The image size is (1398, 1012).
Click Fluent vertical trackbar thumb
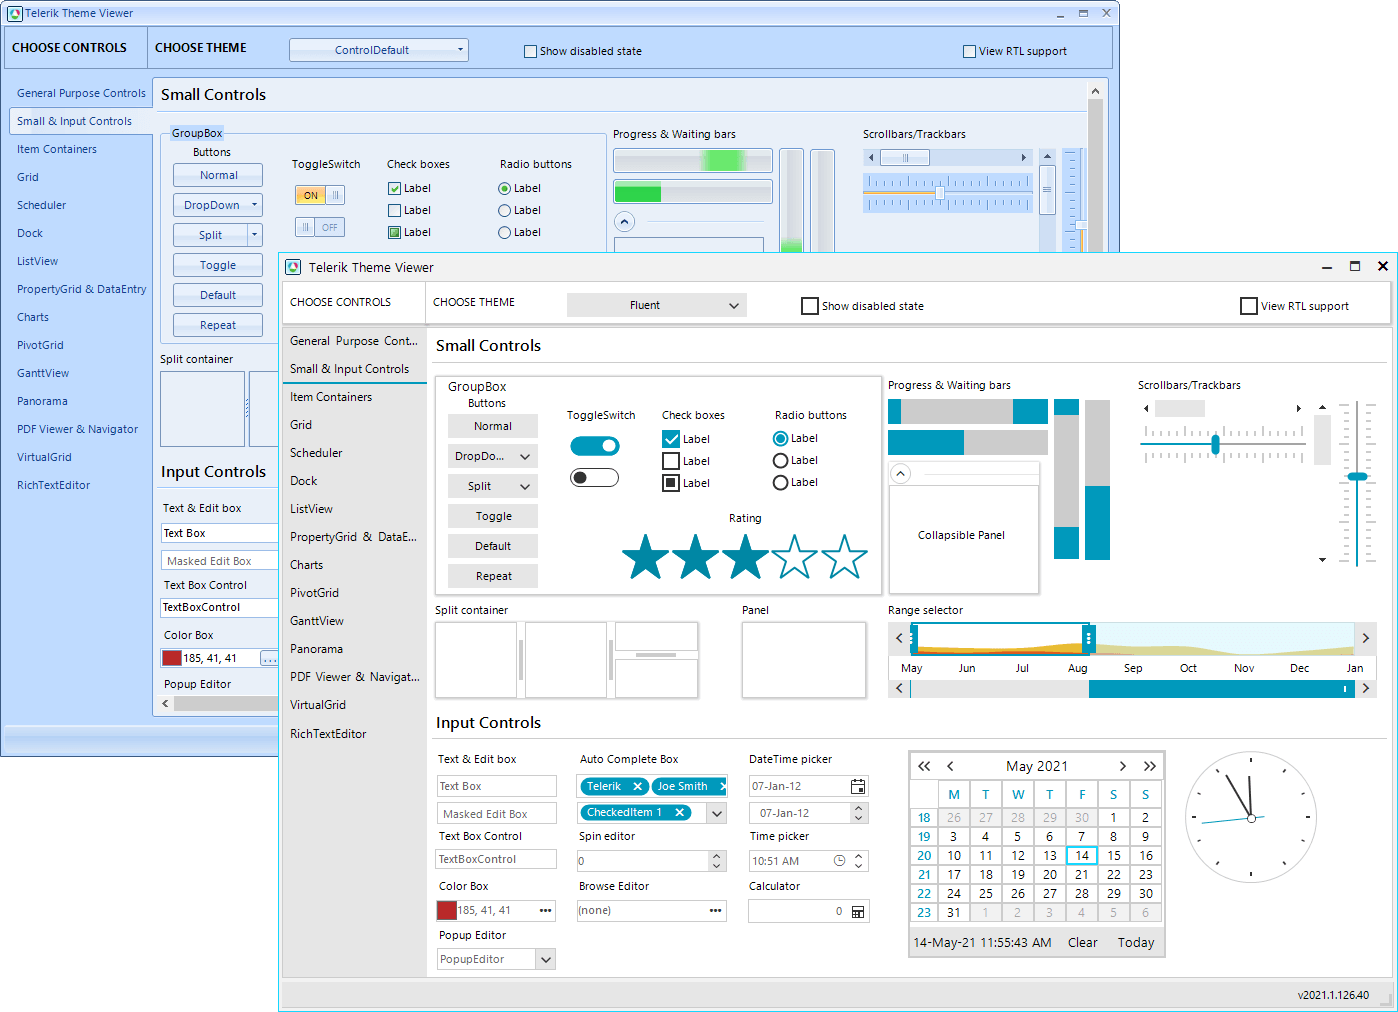[1357, 477]
